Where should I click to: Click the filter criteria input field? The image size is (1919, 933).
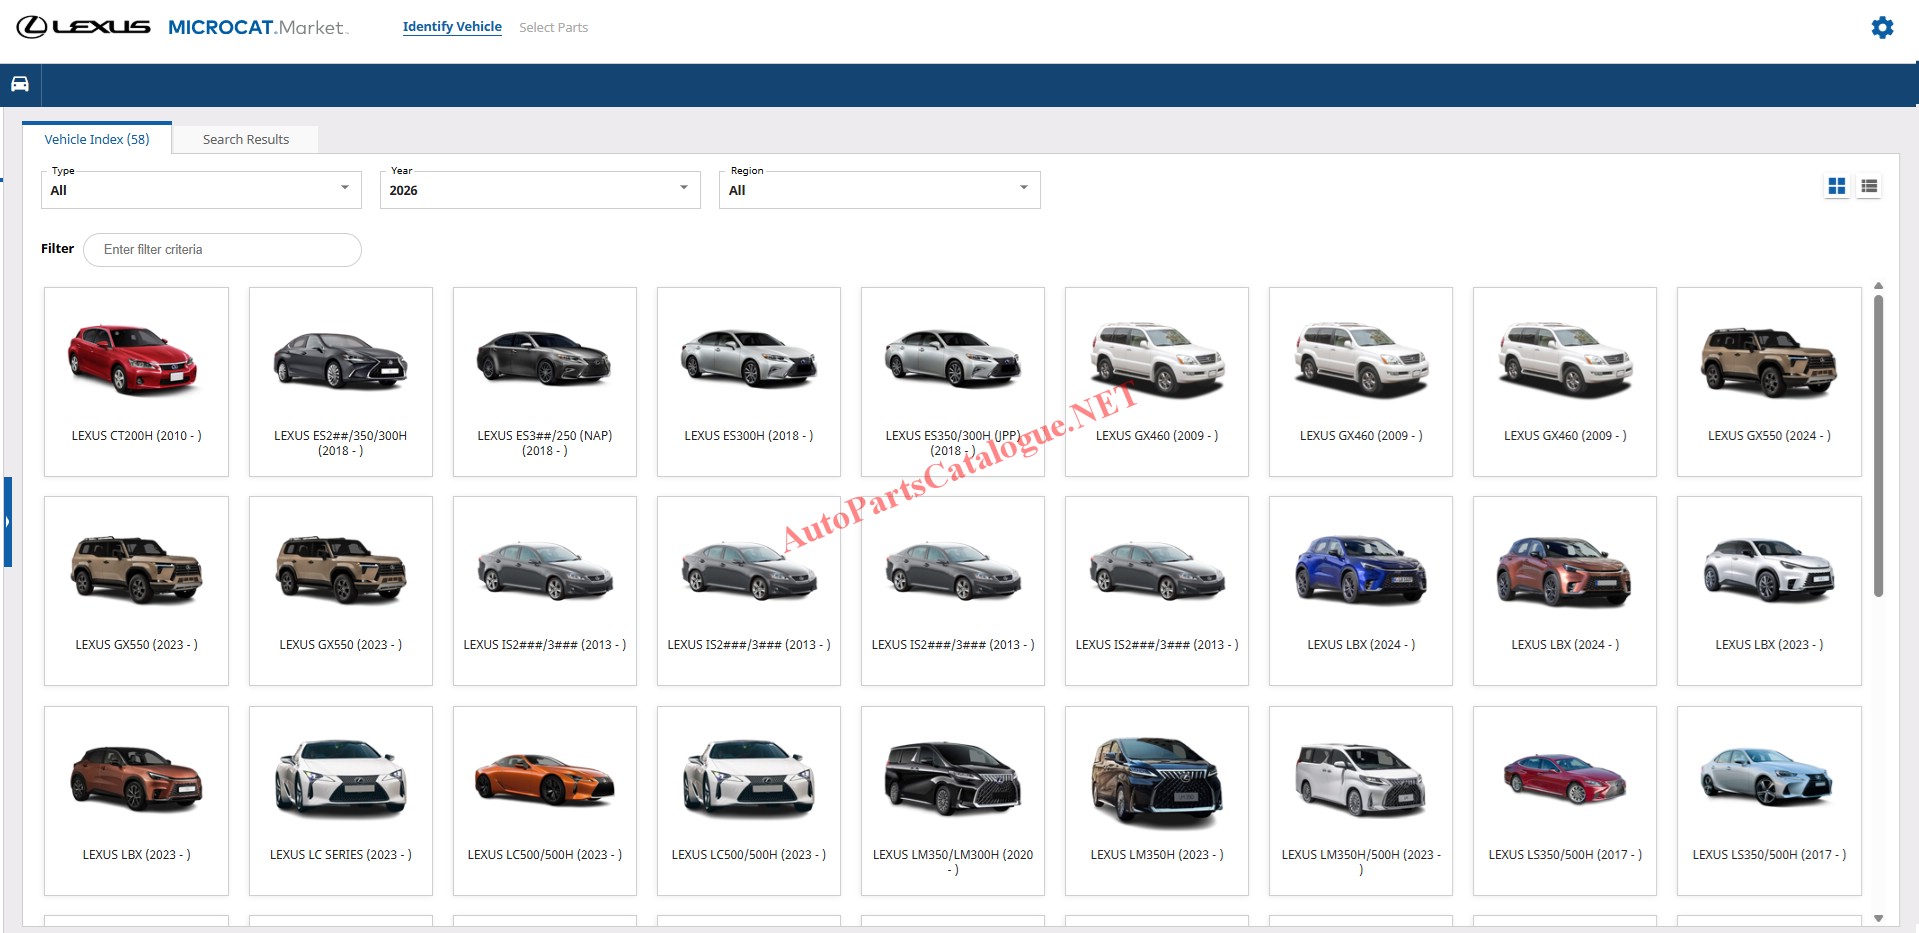tap(222, 250)
